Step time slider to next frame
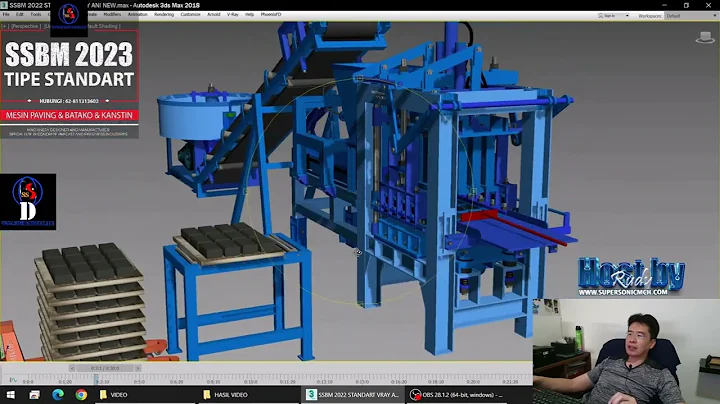The image size is (720, 404). [x=138, y=368]
